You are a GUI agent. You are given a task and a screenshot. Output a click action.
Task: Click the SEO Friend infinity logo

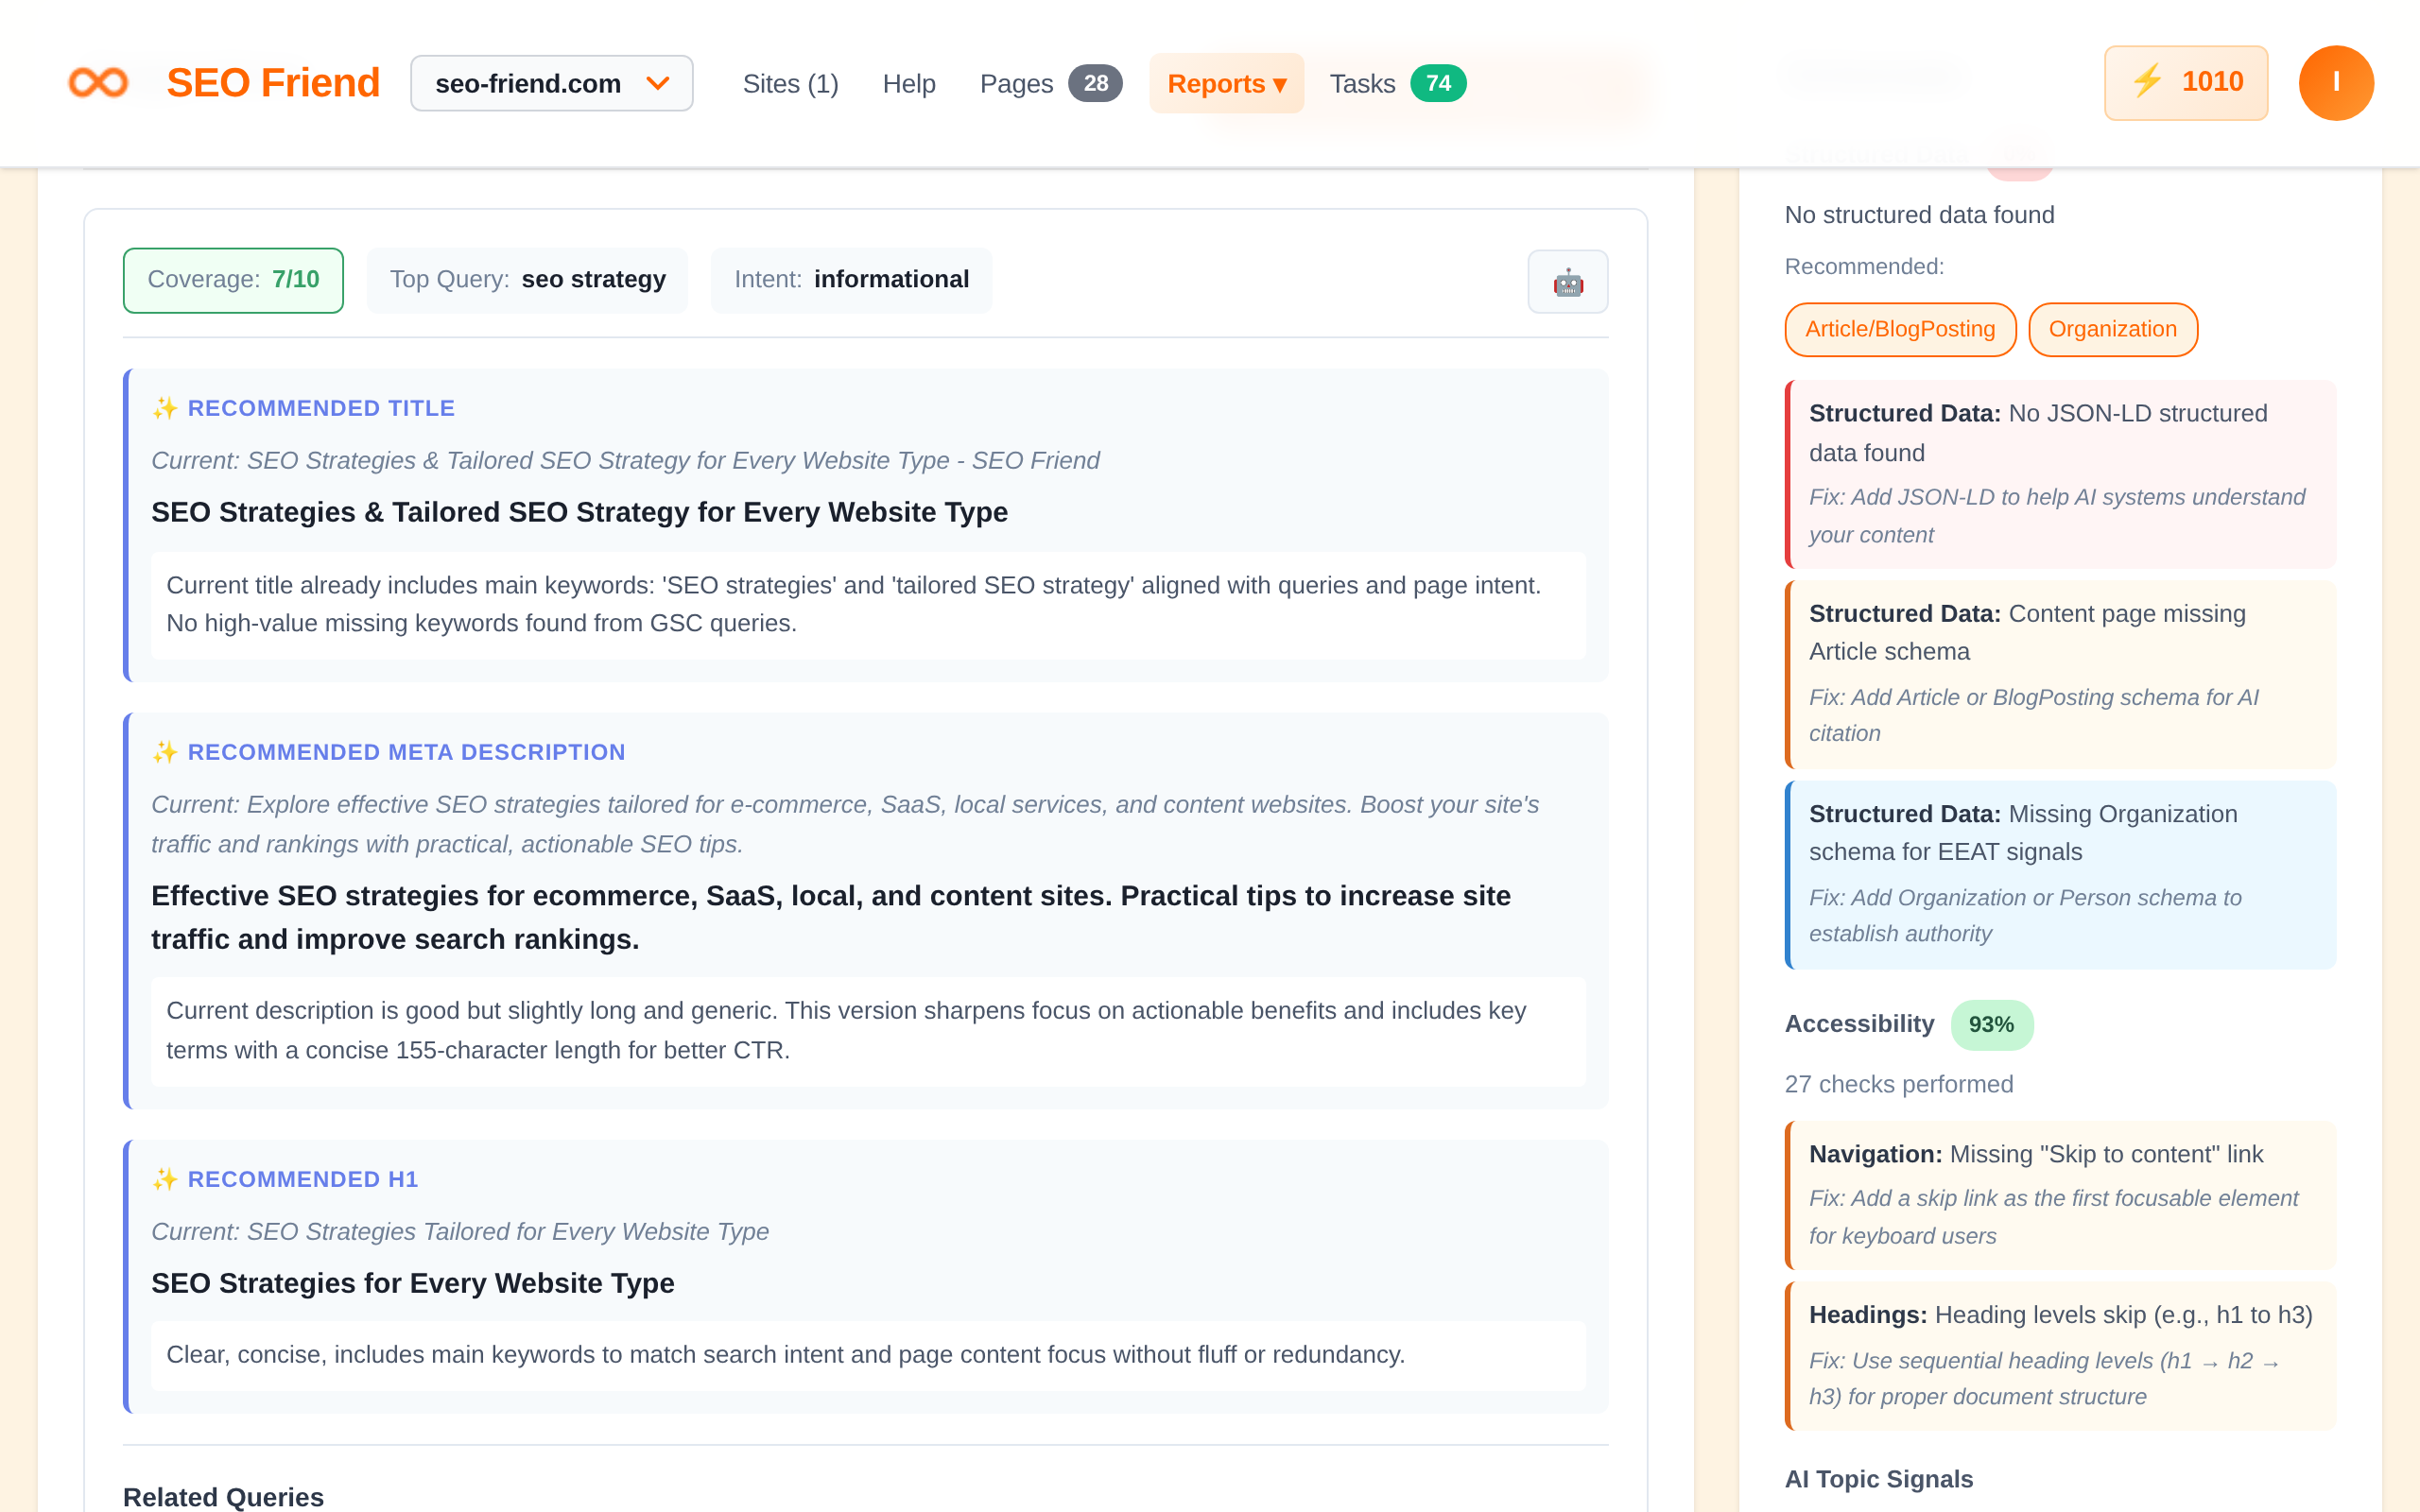tap(98, 82)
